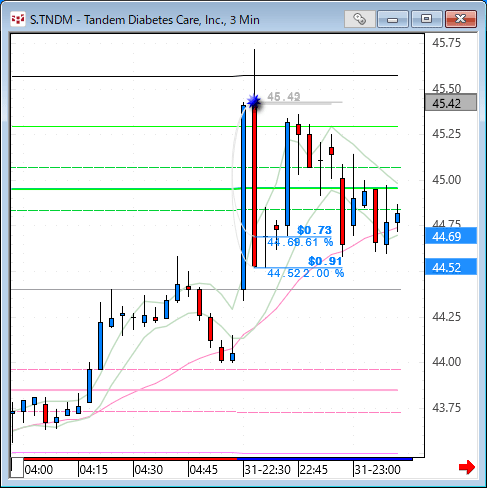Click the blue star marker at 45.42
This screenshot has height=488, width=487.
(254, 101)
